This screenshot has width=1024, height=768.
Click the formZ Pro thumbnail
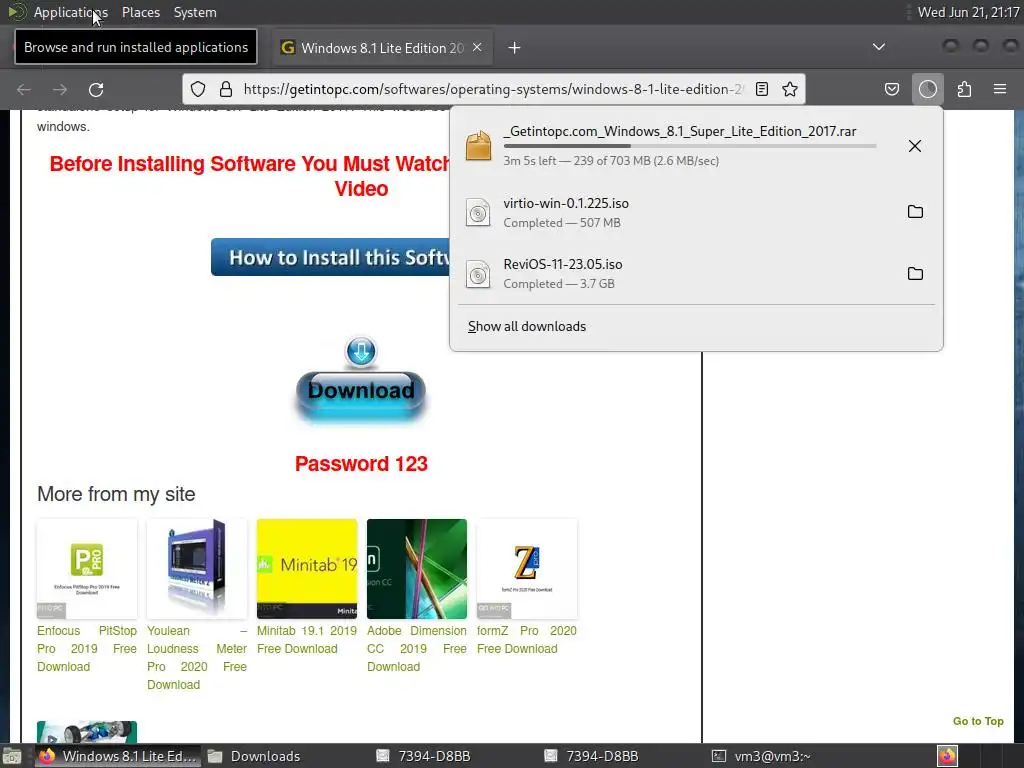tap(526, 569)
